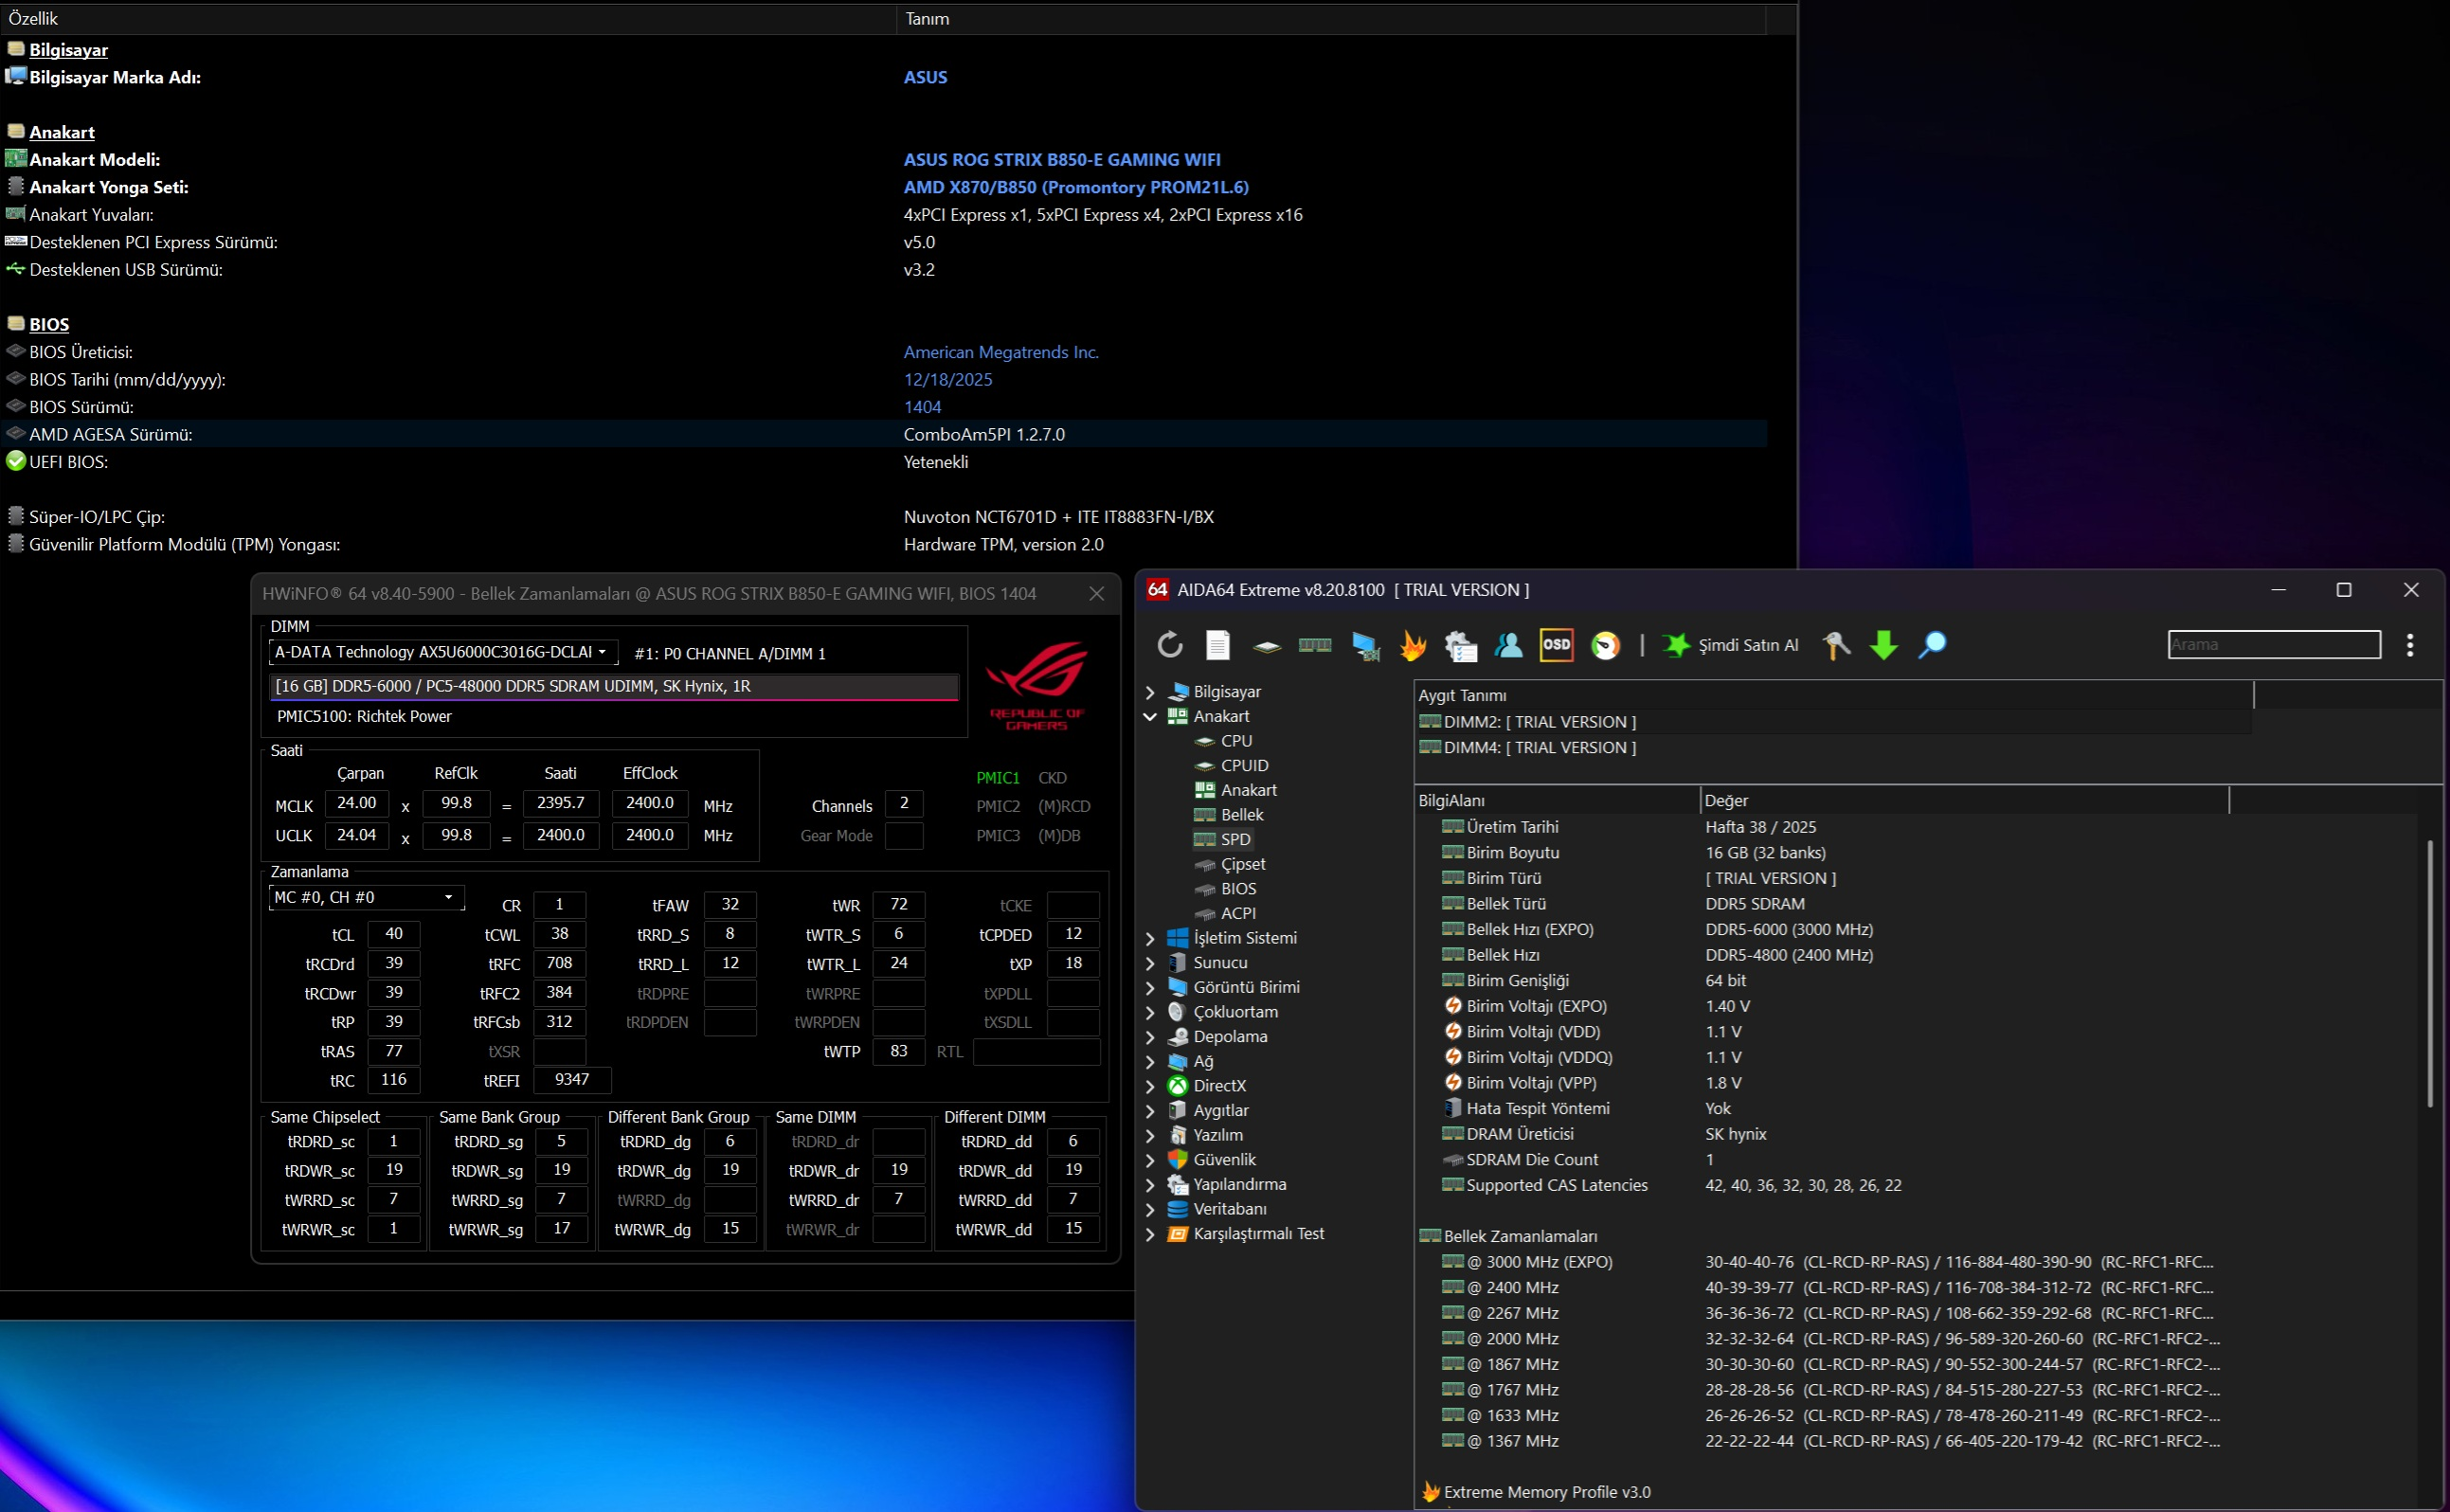Open the 'AMD X870/B850 (Promontory PROM21L.6)' link
Viewport: 2450px width, 1512px height.
coord(1076,187)
